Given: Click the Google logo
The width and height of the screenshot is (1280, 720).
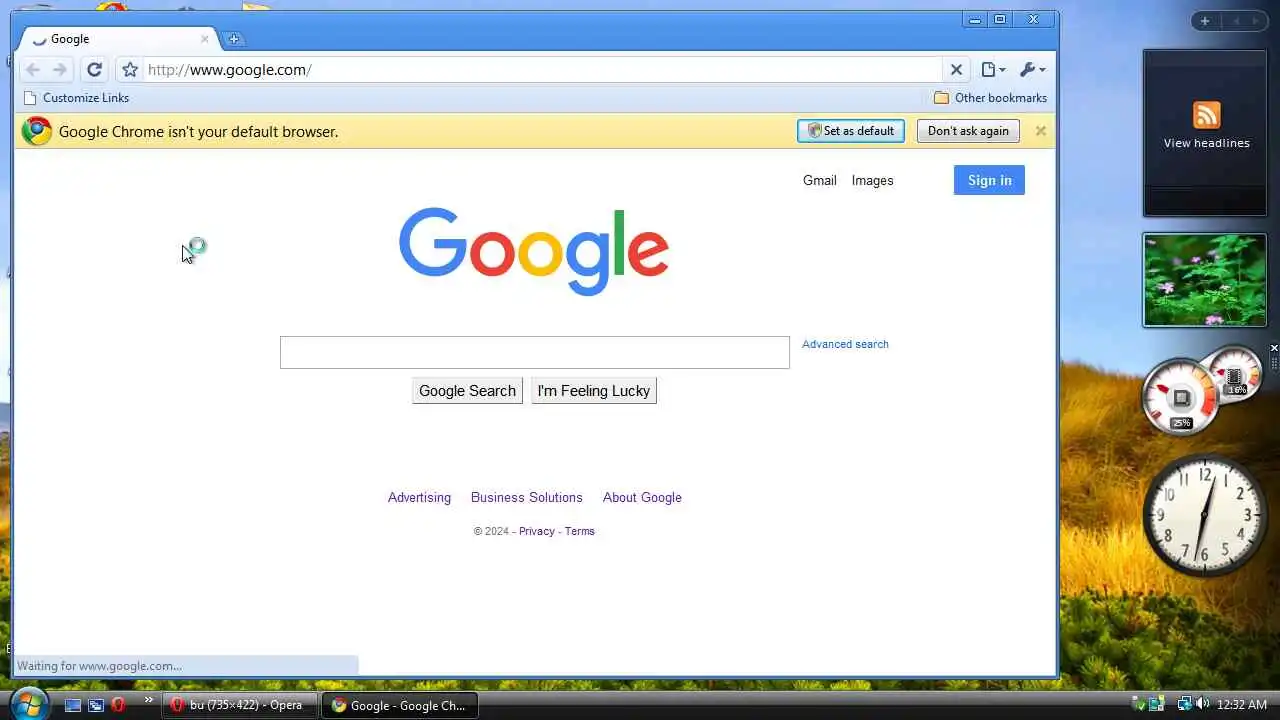Looking at the screenshot, I should [x=534, y=250].
